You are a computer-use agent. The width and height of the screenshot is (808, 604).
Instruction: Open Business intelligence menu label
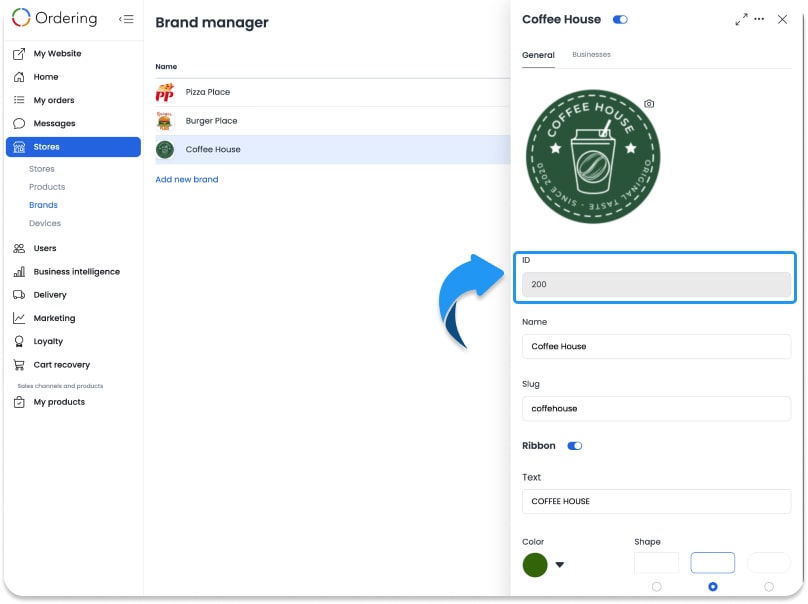pyautogui.click(x=76, y=272)
